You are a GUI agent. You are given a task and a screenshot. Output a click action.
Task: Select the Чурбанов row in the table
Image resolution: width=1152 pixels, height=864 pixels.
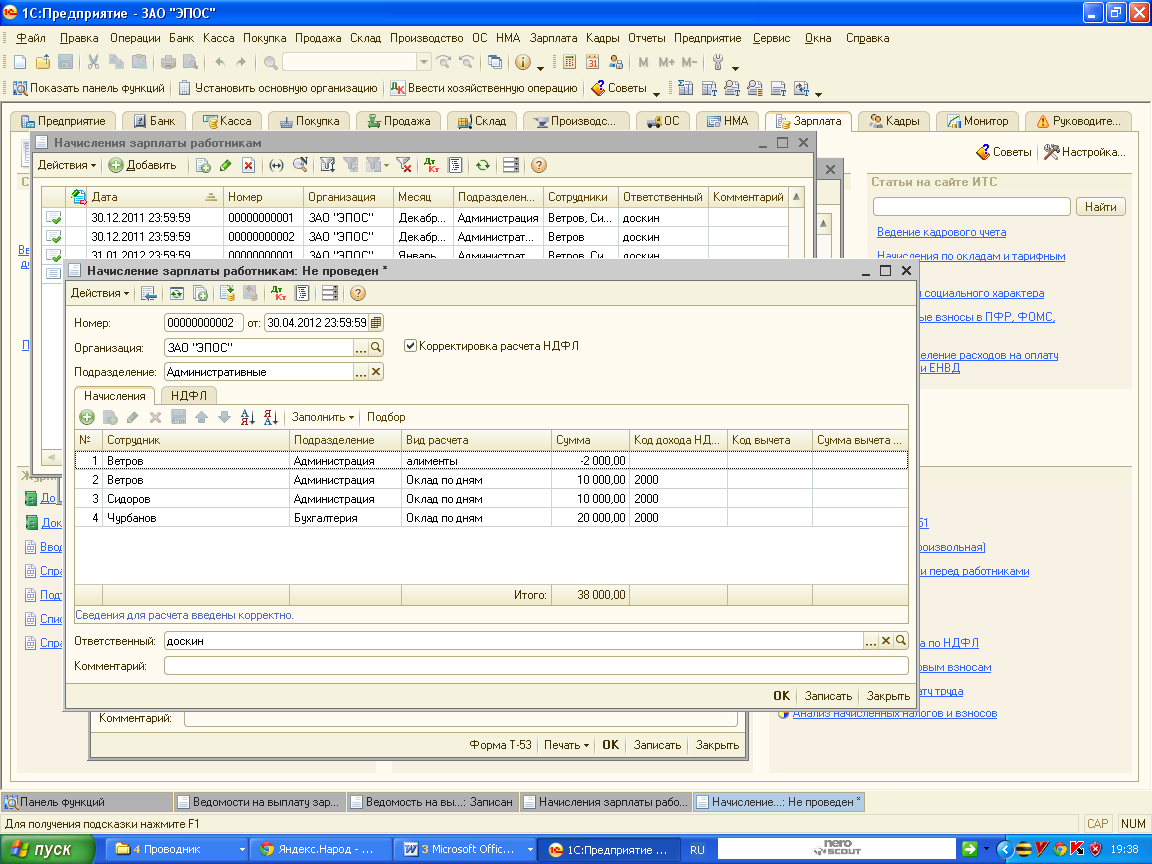492,518
